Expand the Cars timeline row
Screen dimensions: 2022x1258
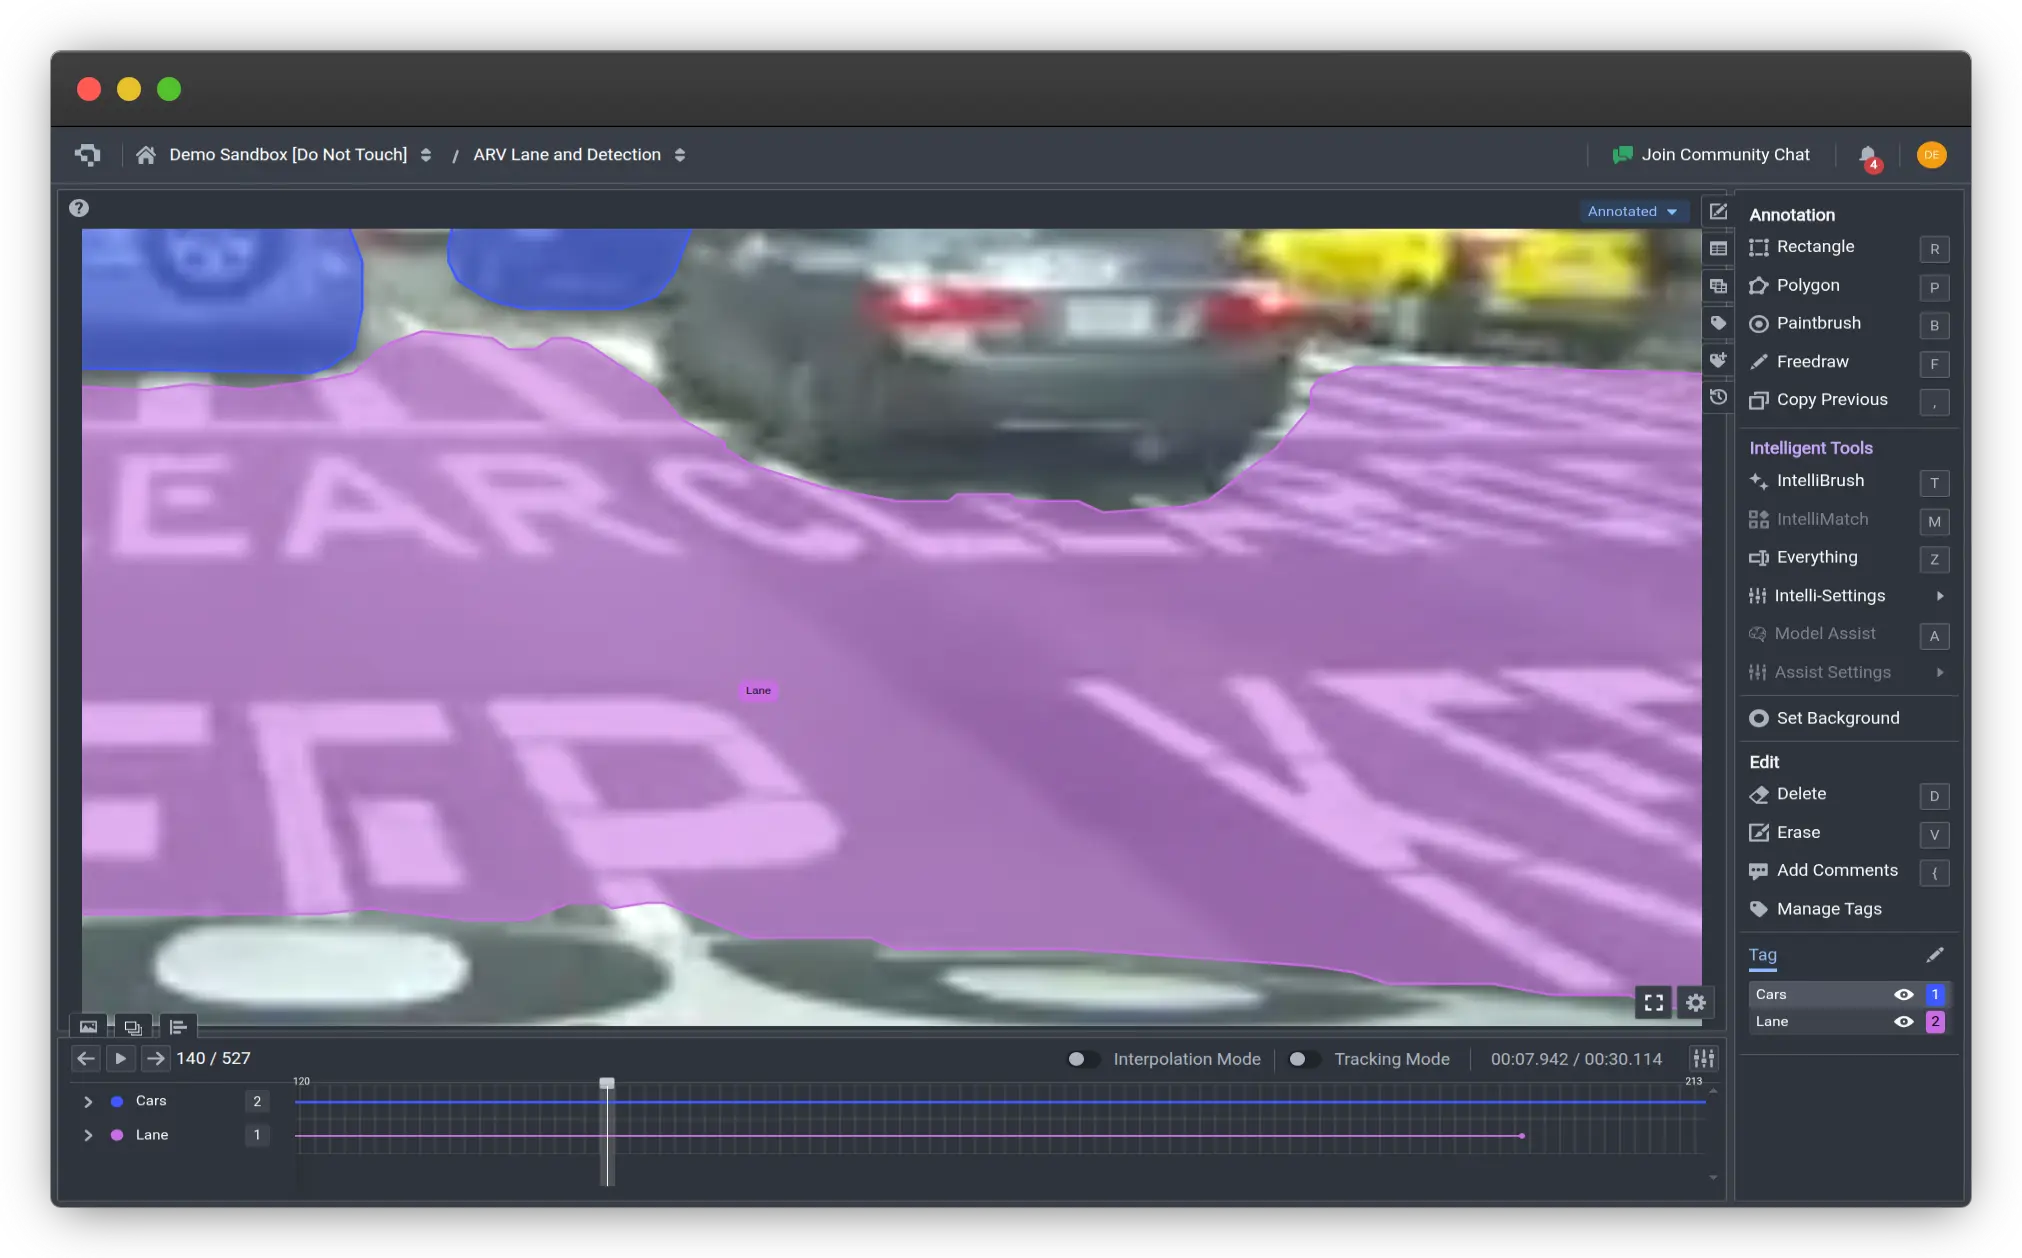[88, 1102]
